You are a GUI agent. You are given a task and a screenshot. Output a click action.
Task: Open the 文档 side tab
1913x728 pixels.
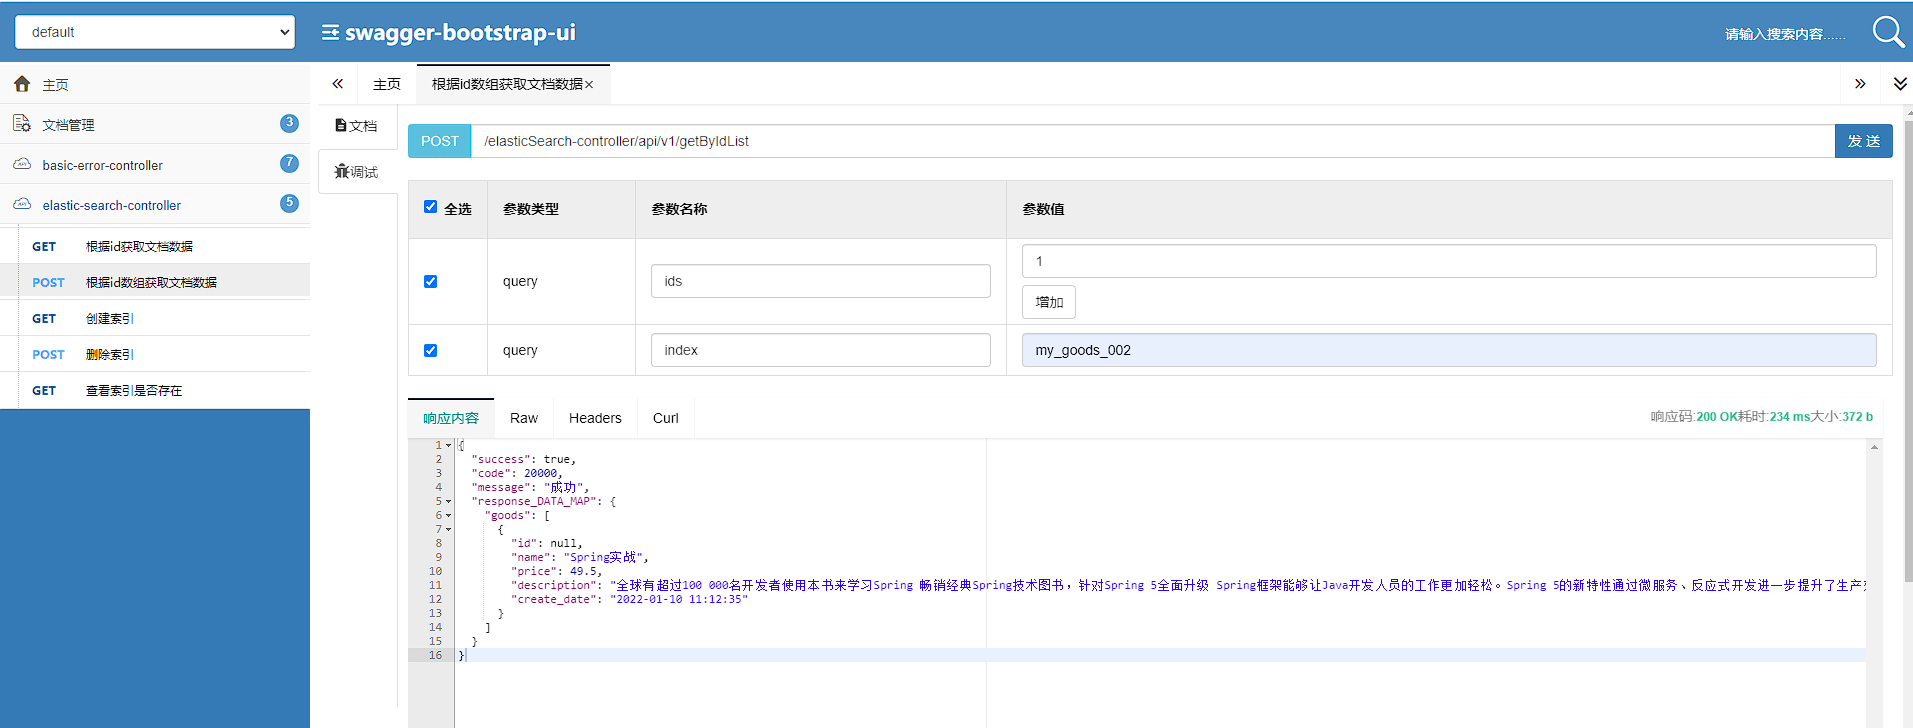point(357,126)
